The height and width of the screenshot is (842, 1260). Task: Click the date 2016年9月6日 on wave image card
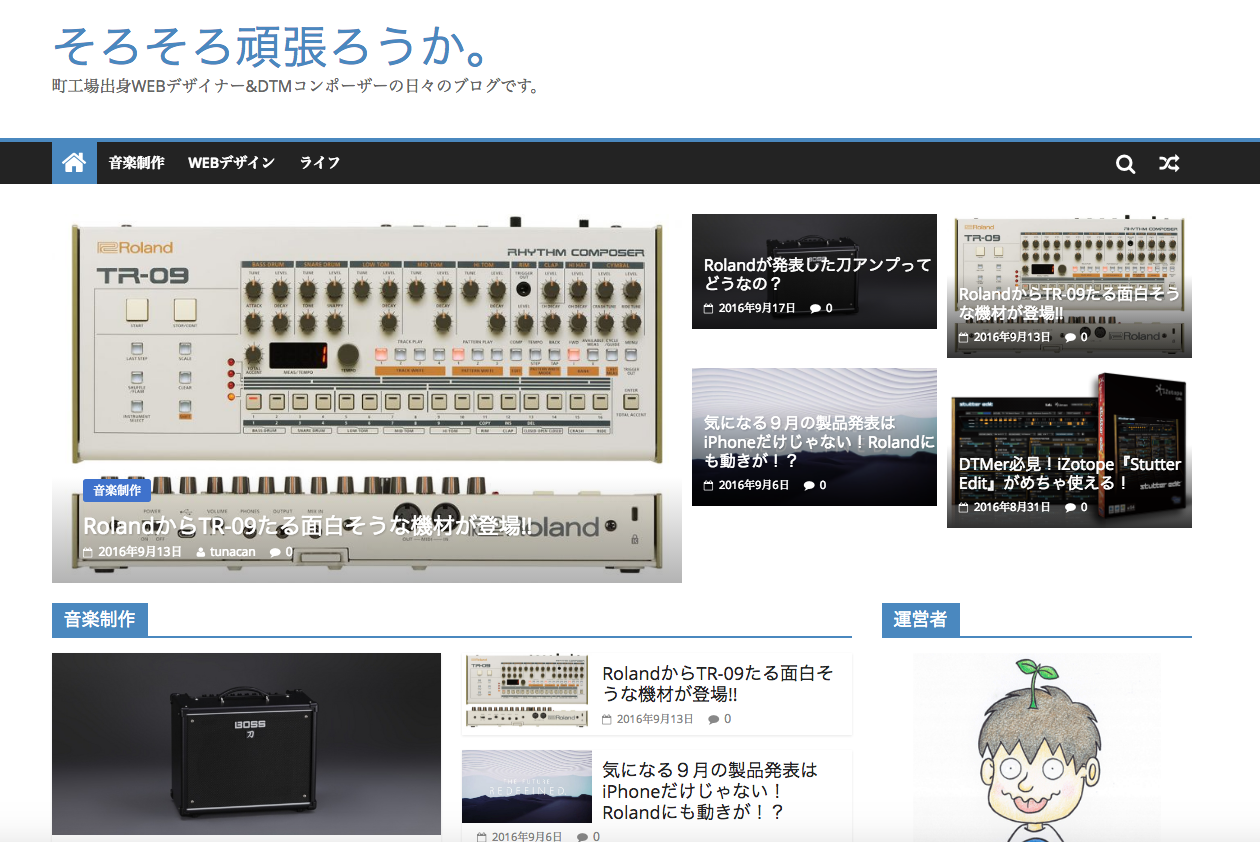[x=754, y=485]
